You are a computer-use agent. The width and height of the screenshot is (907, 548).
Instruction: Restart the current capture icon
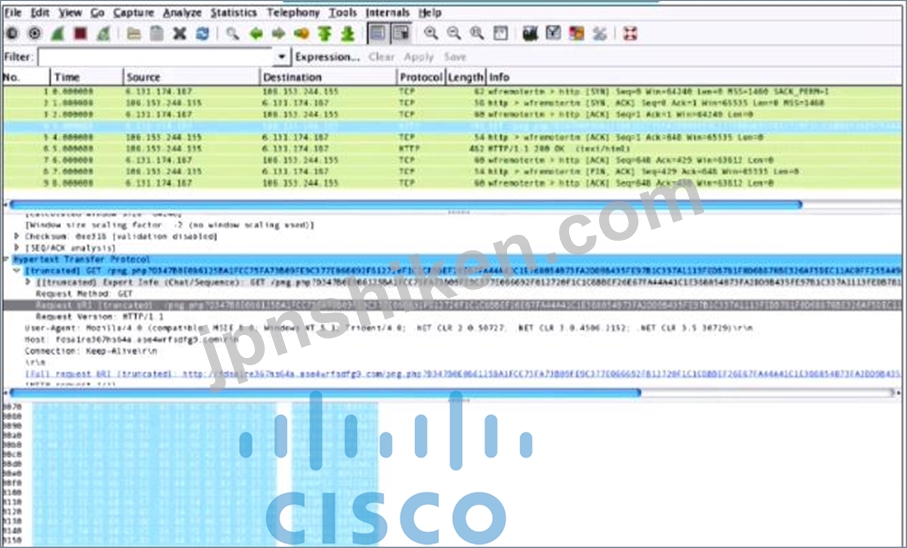(103, 34)
